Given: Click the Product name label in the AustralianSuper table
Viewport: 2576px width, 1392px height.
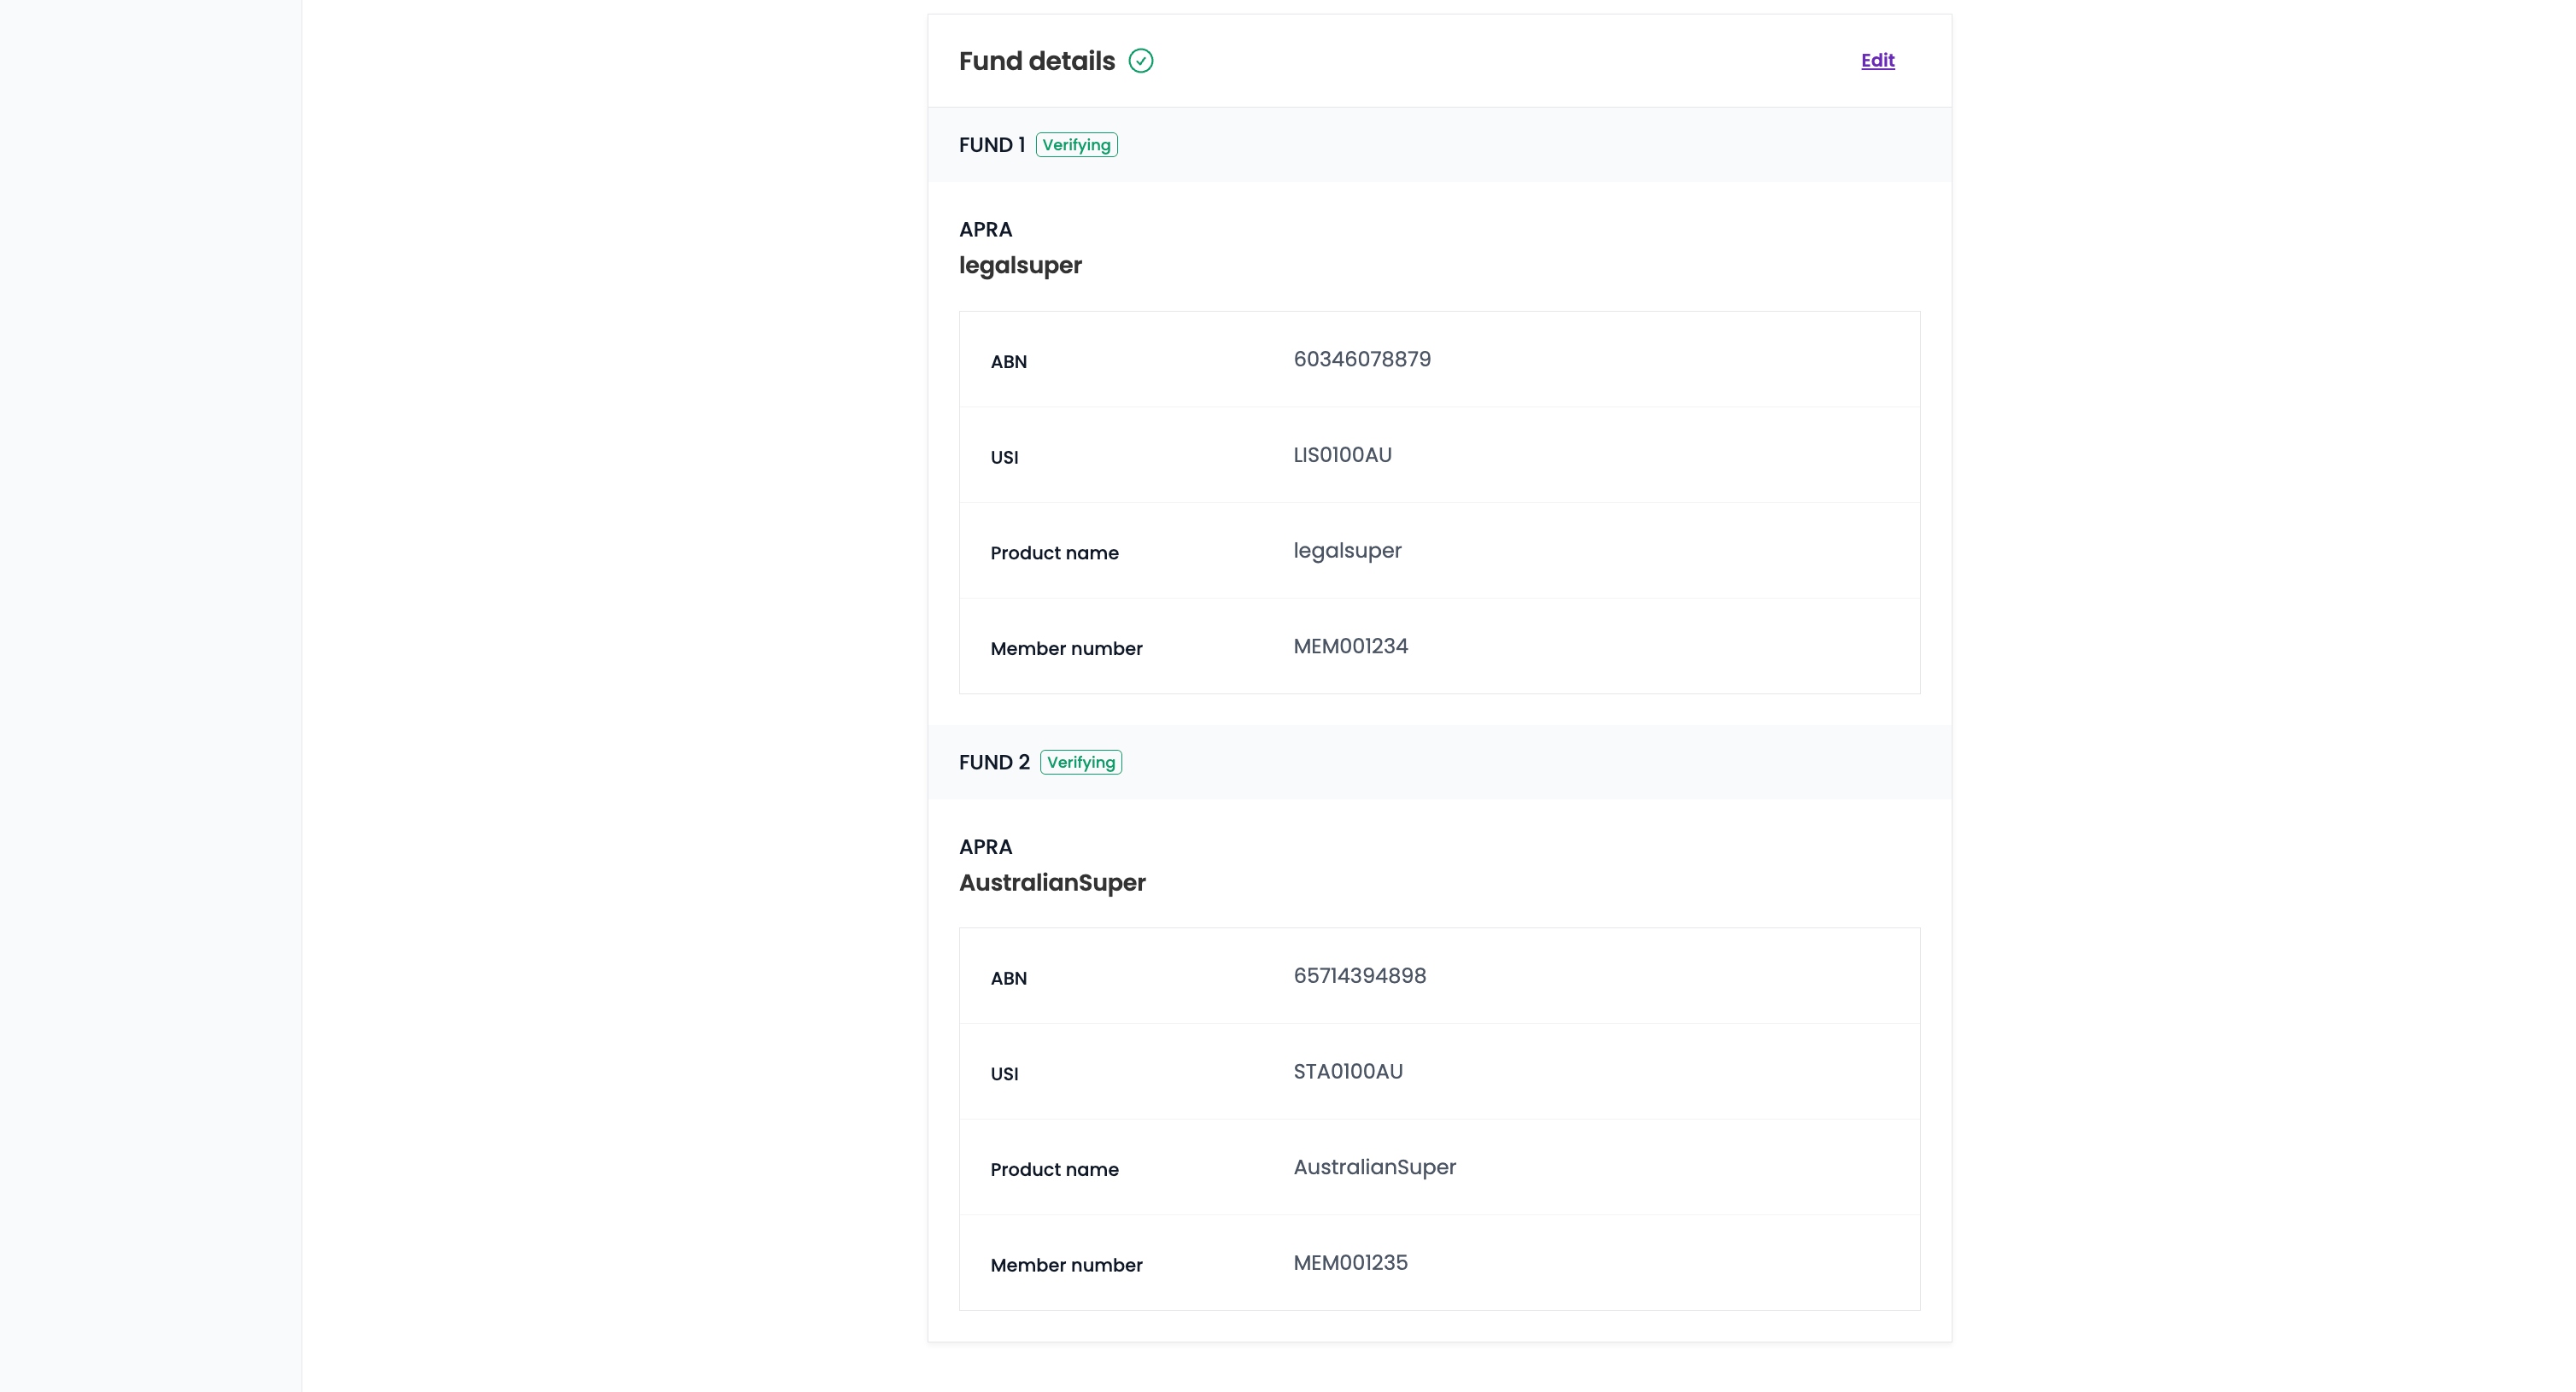Looking at the screenshot, I should pos(1054,1170).
